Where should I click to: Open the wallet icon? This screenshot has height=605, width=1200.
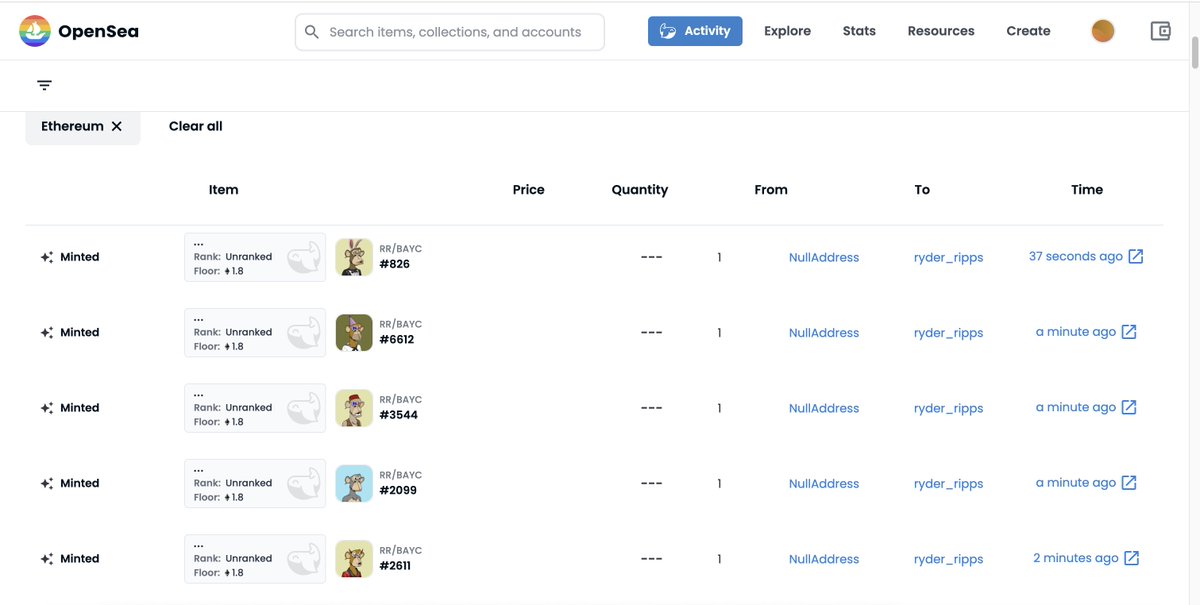(x=1160, y=31)
